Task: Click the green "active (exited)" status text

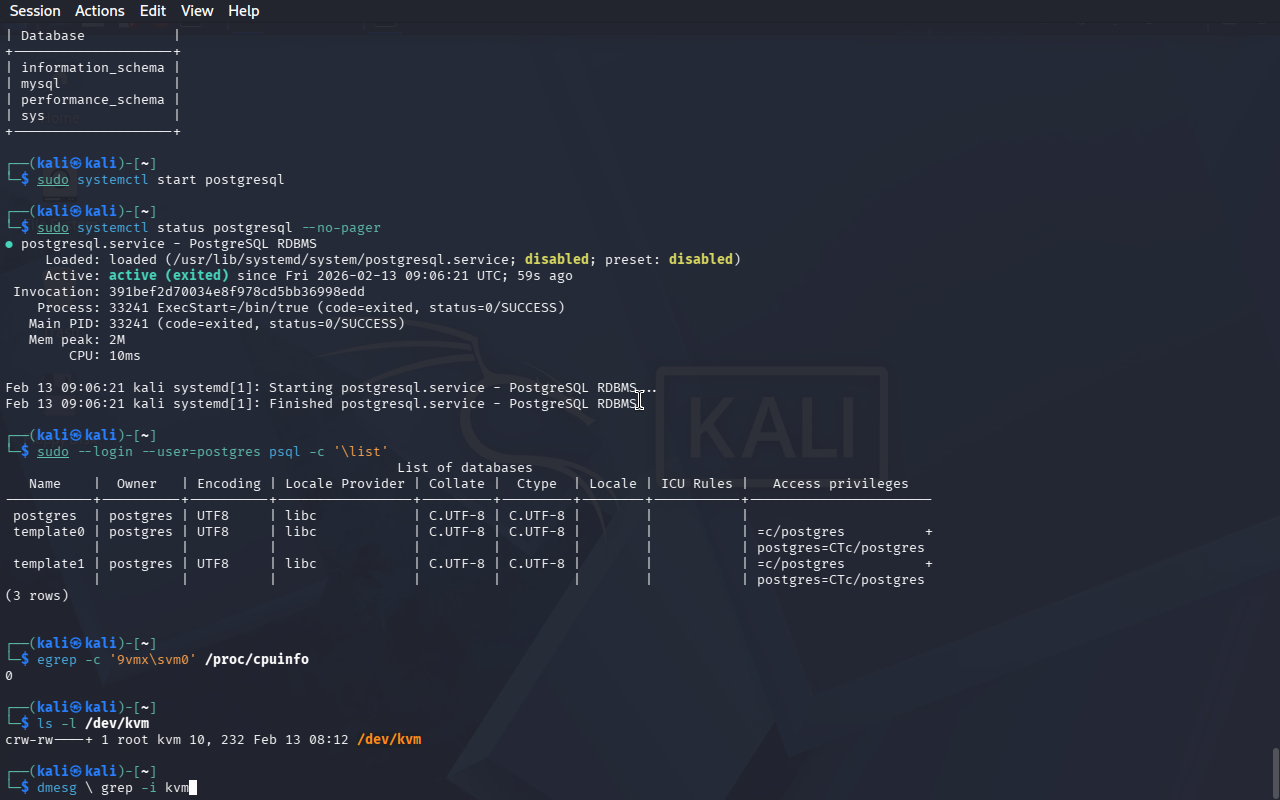Action: [x=168, y=276]
